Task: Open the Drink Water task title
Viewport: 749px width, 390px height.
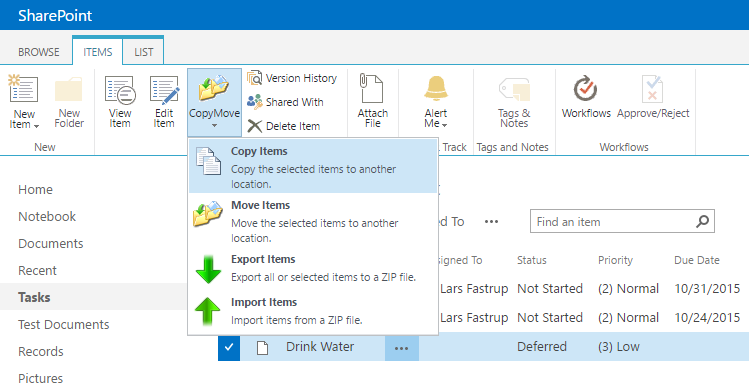Action: pos(320,347)
